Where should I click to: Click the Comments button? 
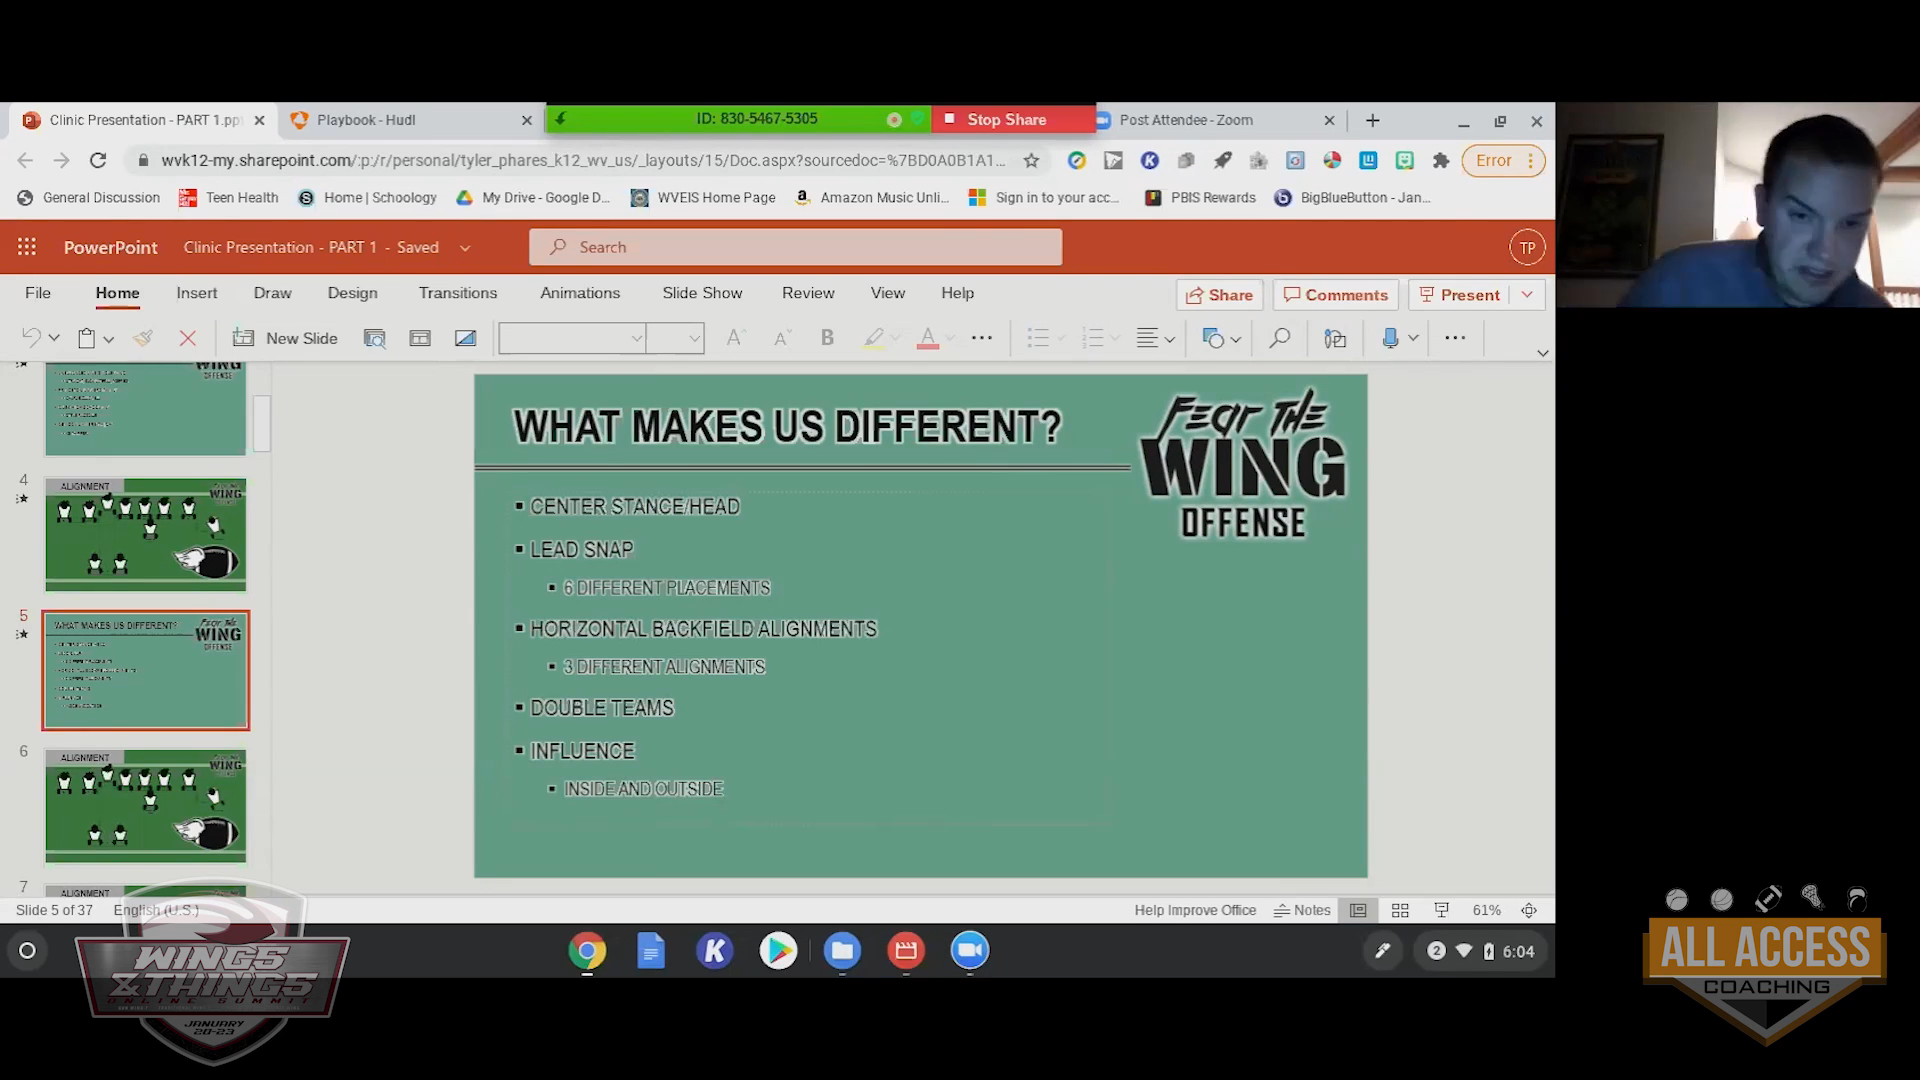pos(1336,295)
